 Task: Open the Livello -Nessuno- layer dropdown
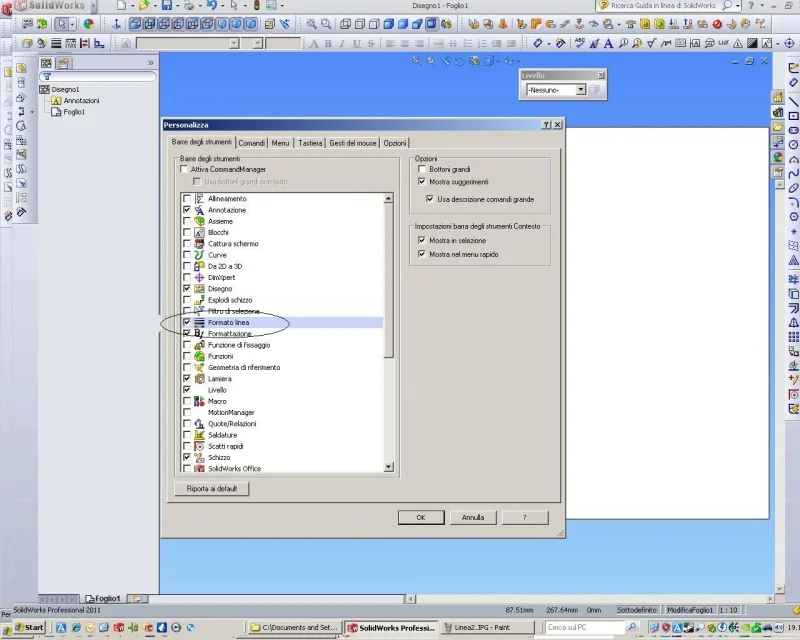coord(581,90)
